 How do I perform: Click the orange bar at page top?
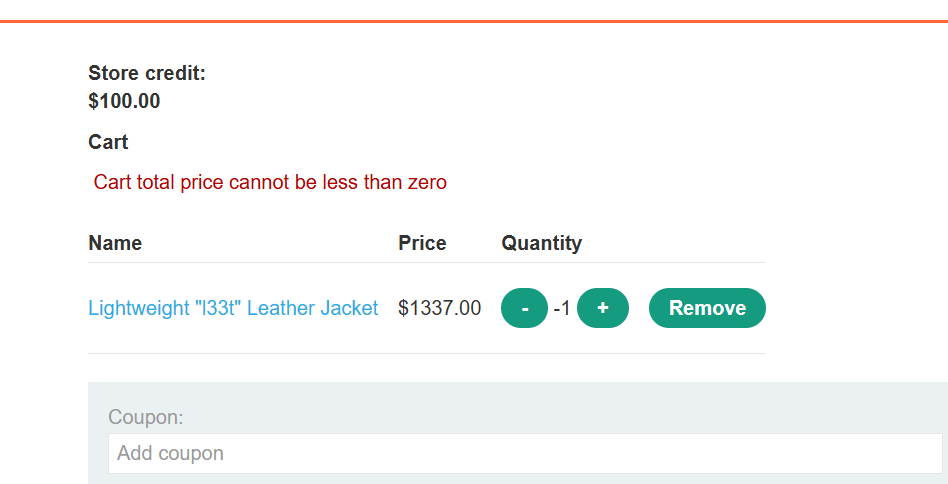click(474, 20)
